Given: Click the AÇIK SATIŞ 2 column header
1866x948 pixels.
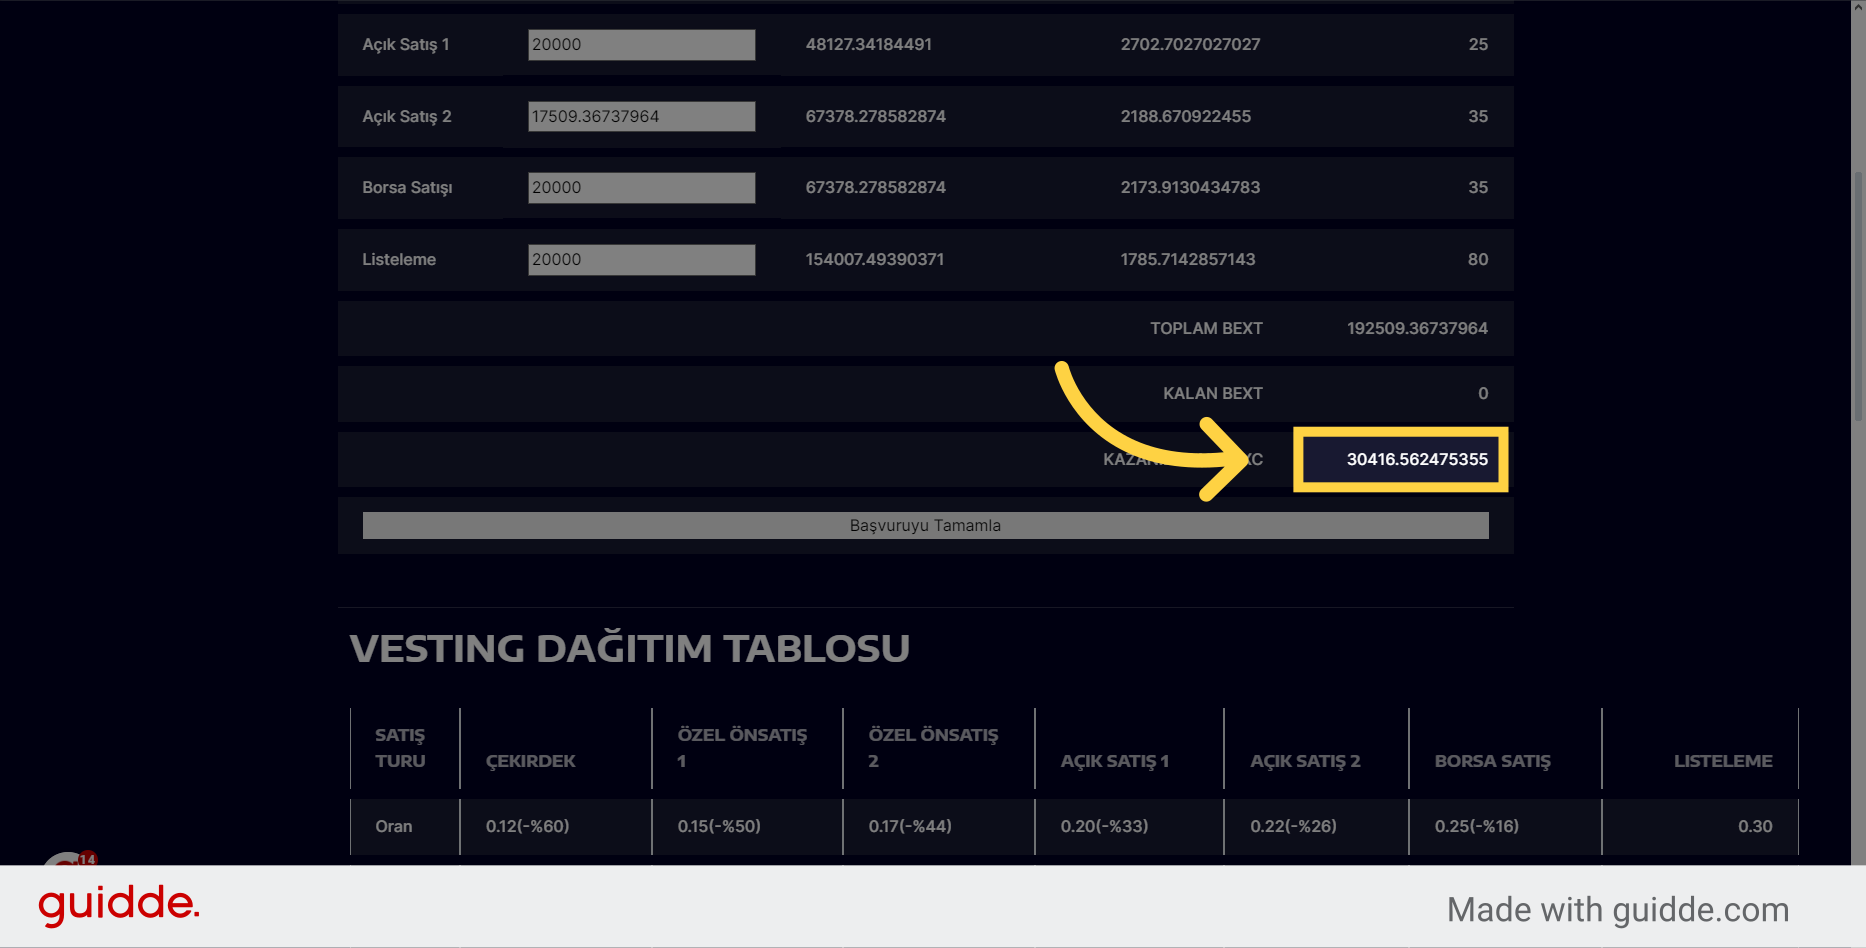Looking at the screenshot, I should coord(1305,761).
